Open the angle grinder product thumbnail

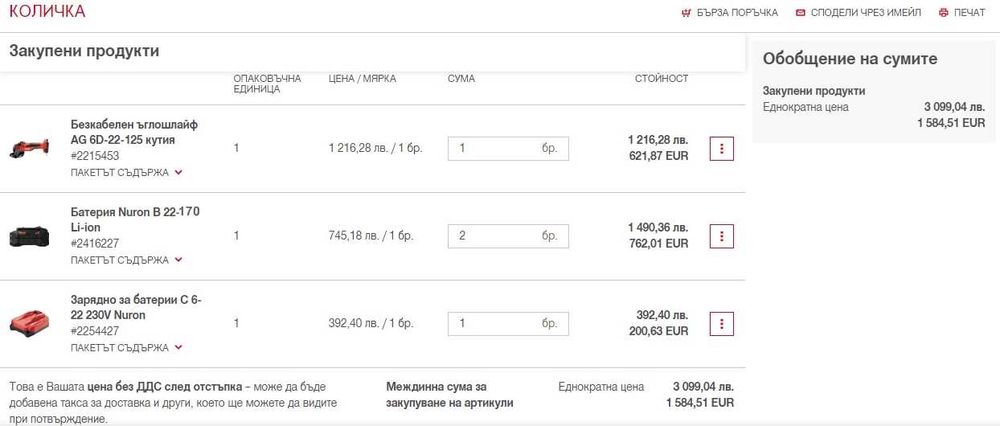[29, 148]
